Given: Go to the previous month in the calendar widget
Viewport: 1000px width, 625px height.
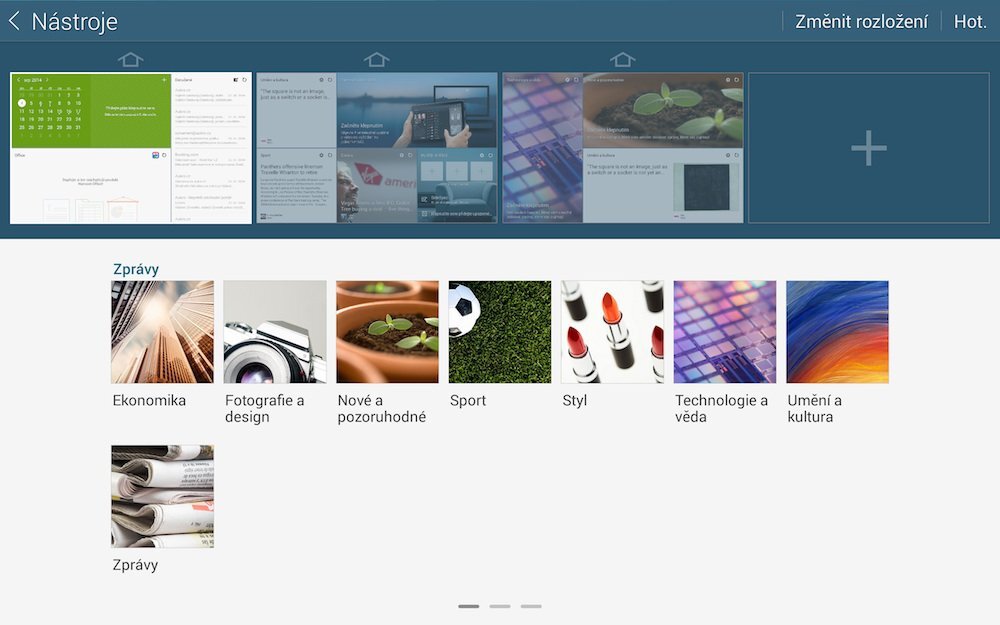Looking at the screenshot, I should point(19,79).
